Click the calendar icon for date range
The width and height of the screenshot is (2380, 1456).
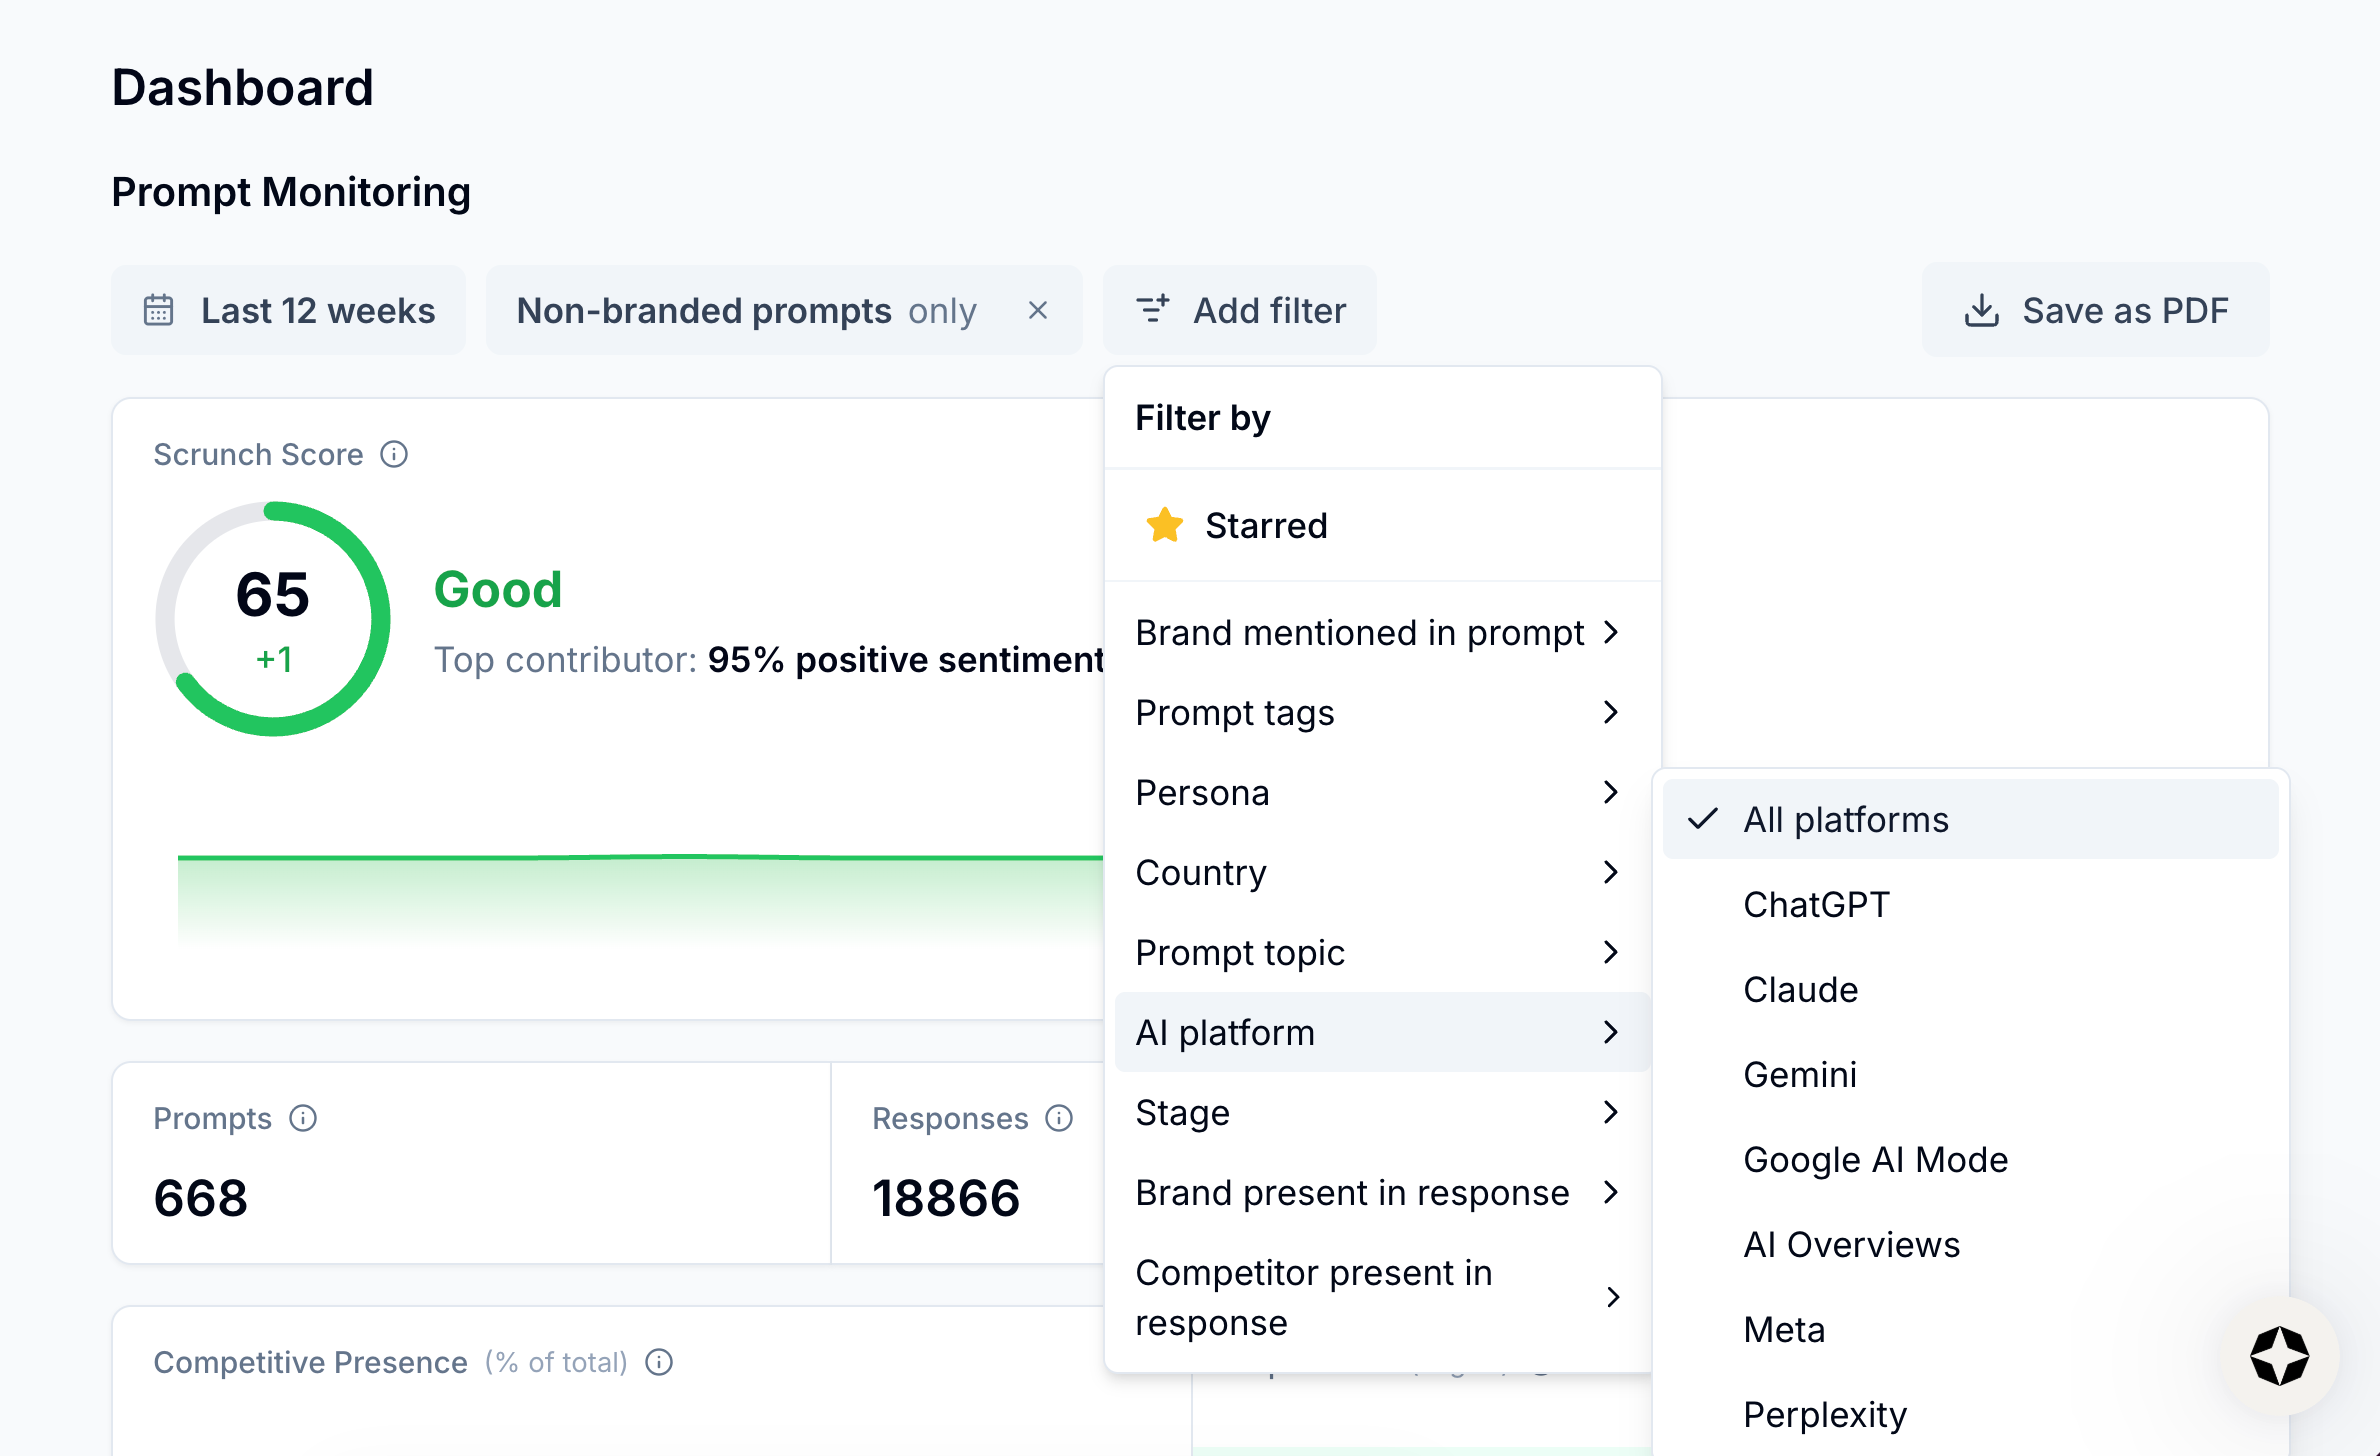pos(159,311)
